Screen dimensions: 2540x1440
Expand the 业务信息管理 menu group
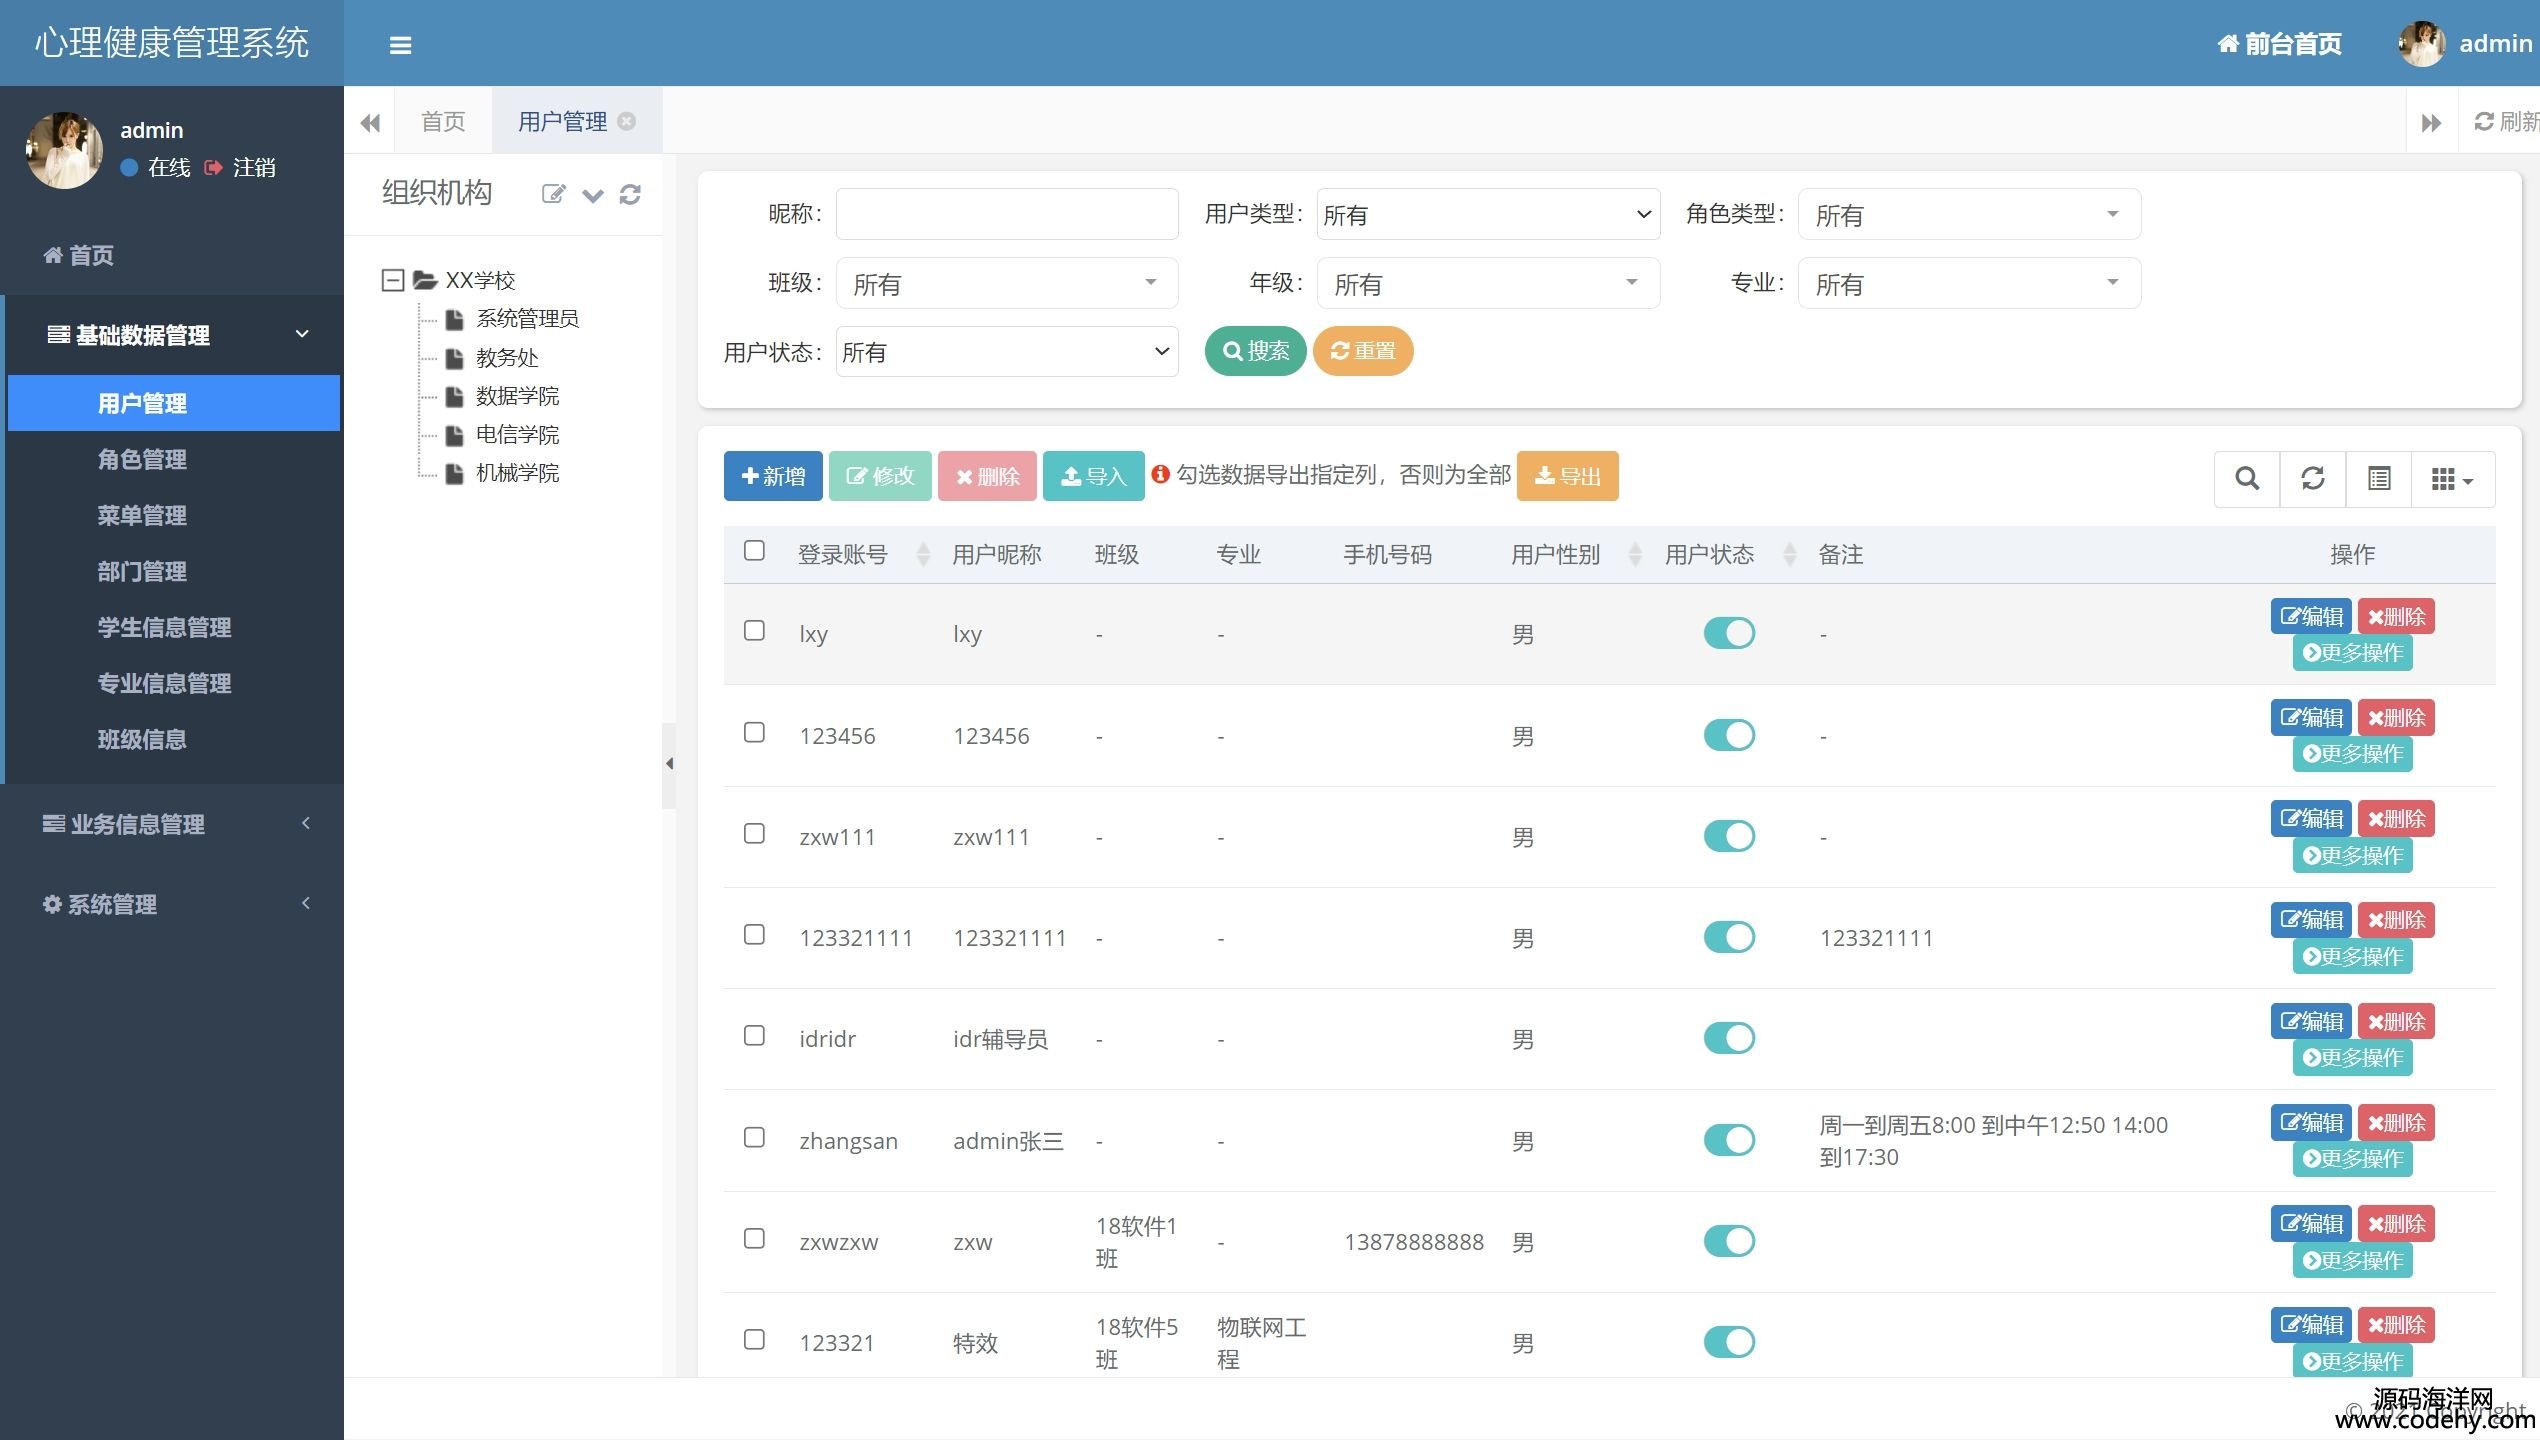172,824
